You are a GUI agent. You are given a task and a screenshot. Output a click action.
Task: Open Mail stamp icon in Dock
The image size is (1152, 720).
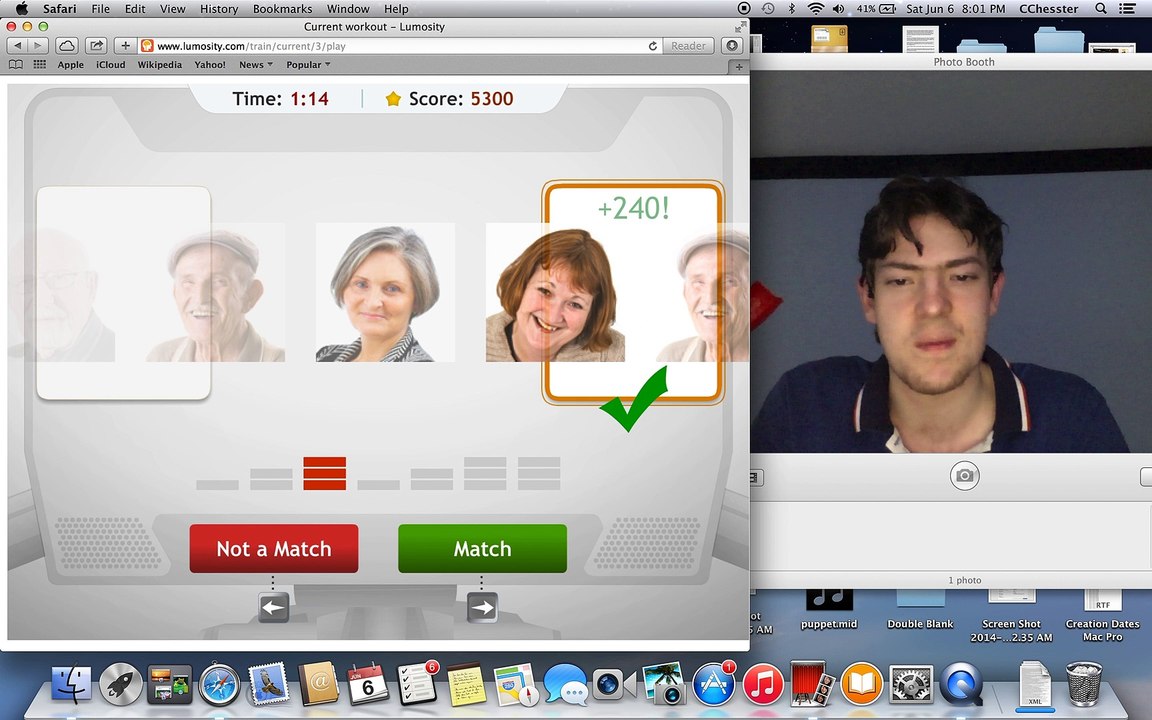pyautogui.click(x=269, y=684)
